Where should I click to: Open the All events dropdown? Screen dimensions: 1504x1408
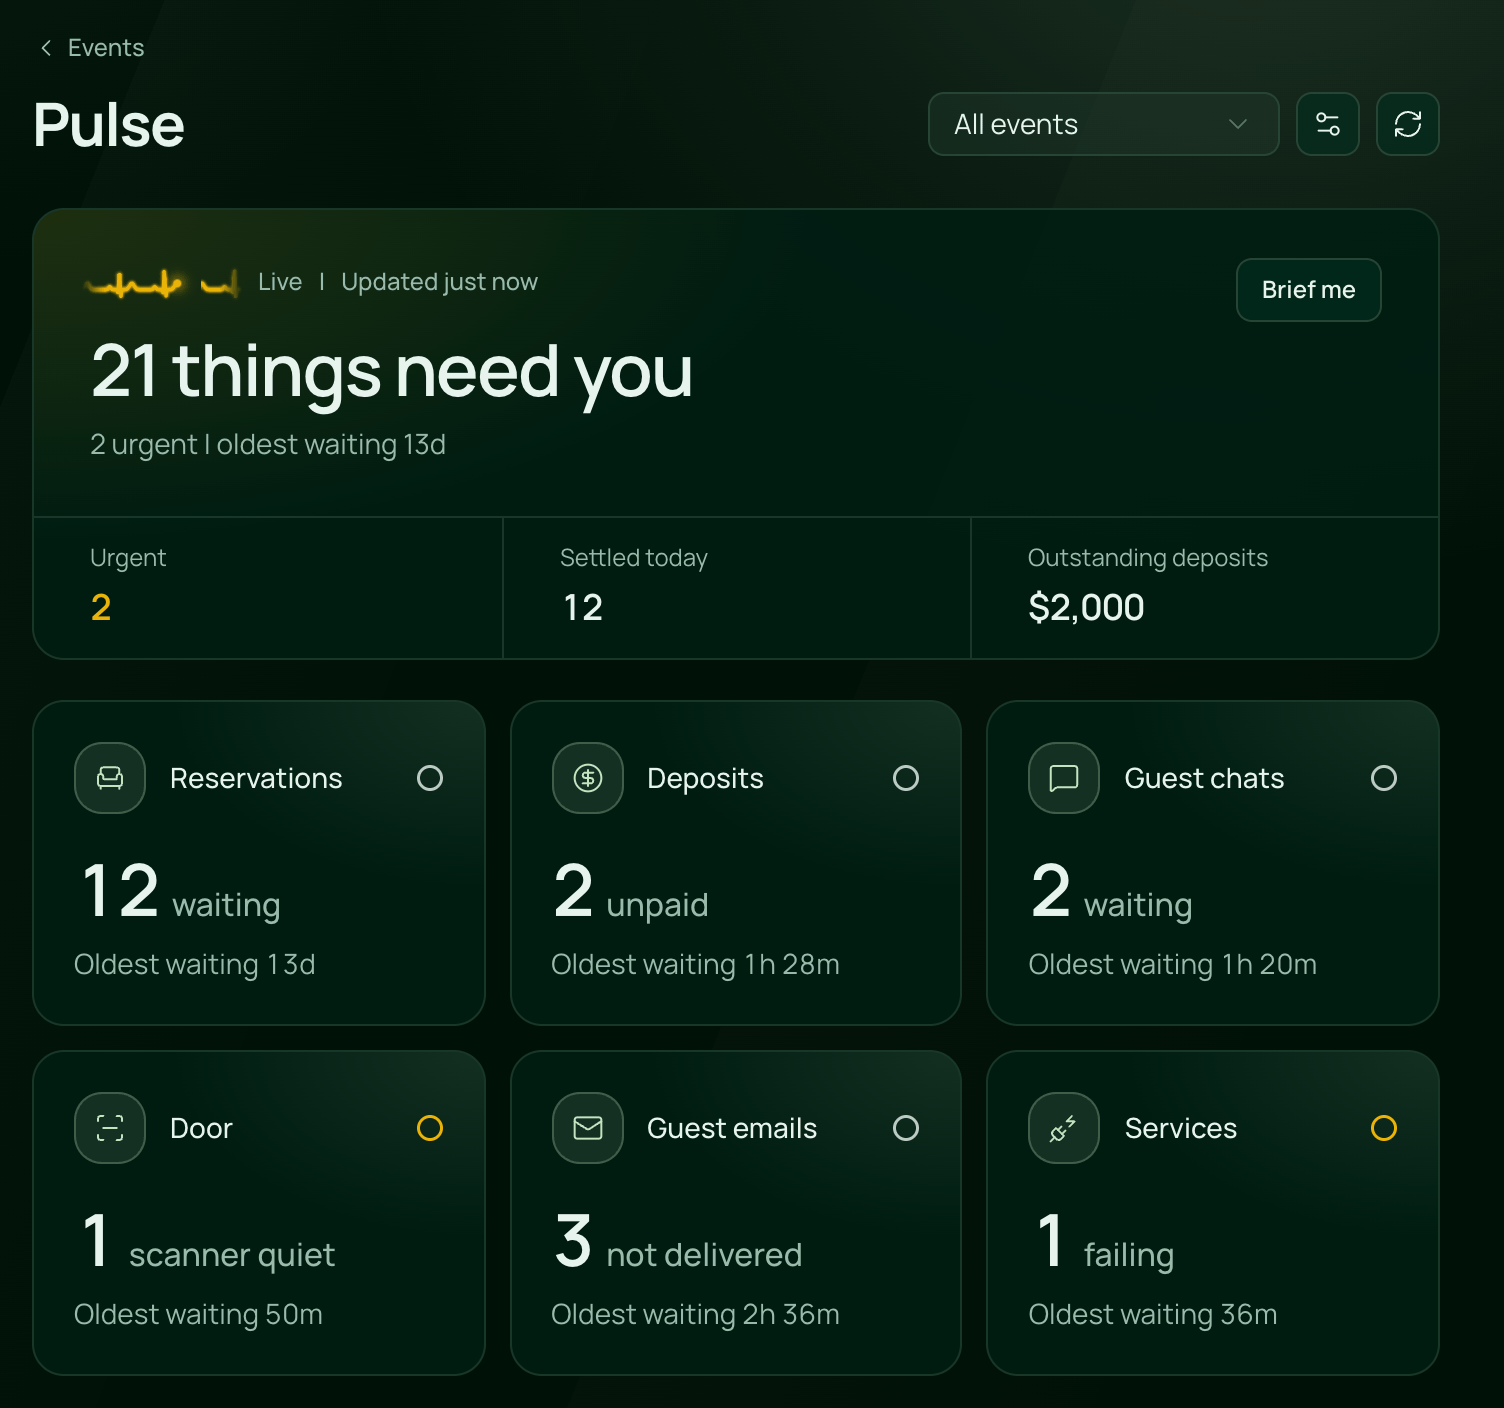click(x=1103, y=124)
